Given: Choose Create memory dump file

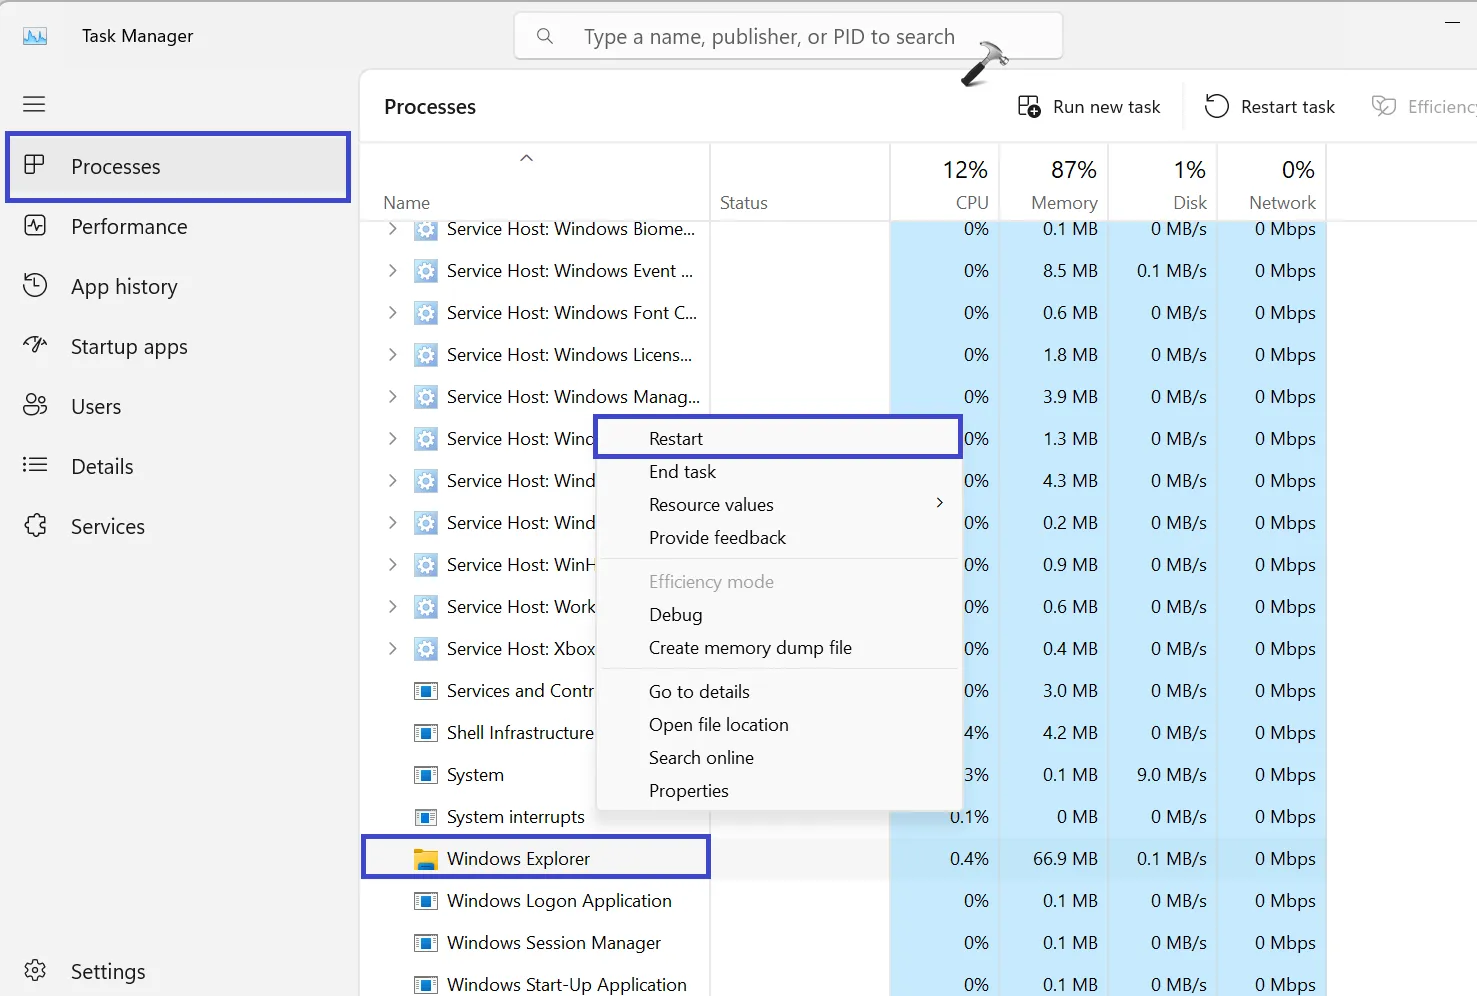Looking at the screenshot, I should click(750, 647).
